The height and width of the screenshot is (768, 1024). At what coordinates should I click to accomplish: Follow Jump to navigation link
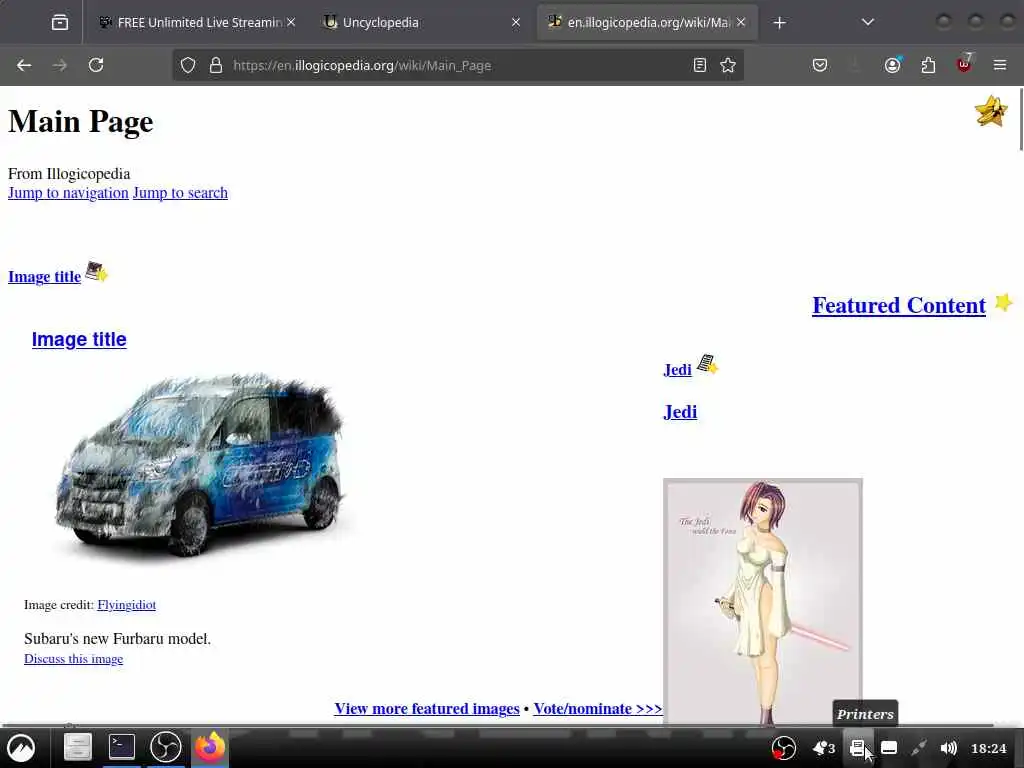(68, 193)
